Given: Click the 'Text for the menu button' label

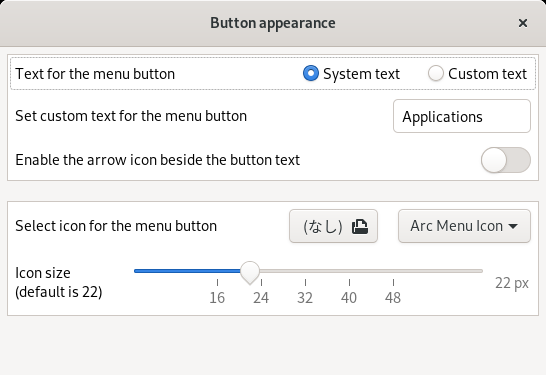Looking at the screenshot, I should pyautogui.click(x=95, y=74).
